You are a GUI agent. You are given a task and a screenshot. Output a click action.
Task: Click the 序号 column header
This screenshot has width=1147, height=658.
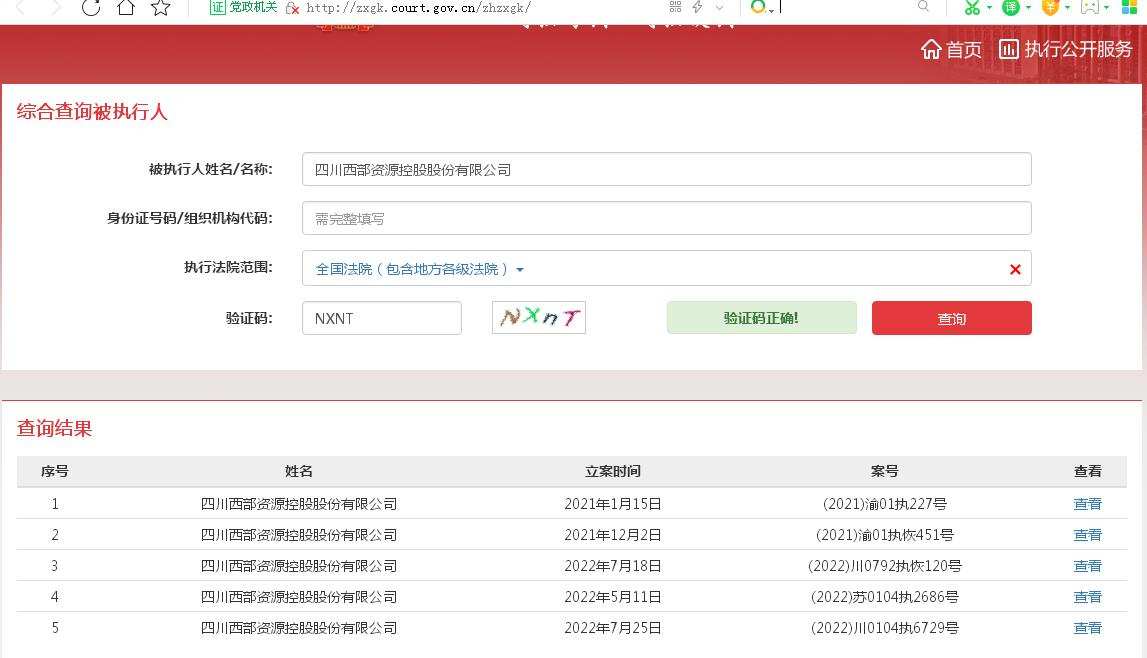(55, 472)
